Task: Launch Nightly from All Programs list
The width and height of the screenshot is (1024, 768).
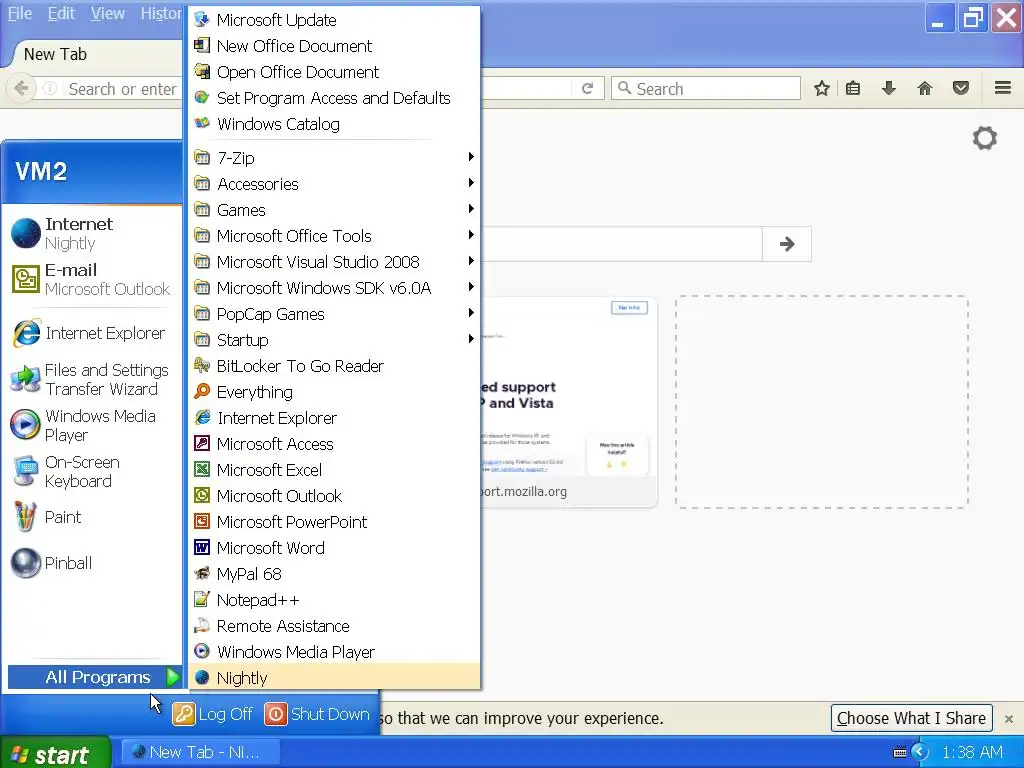Action: 334,678
